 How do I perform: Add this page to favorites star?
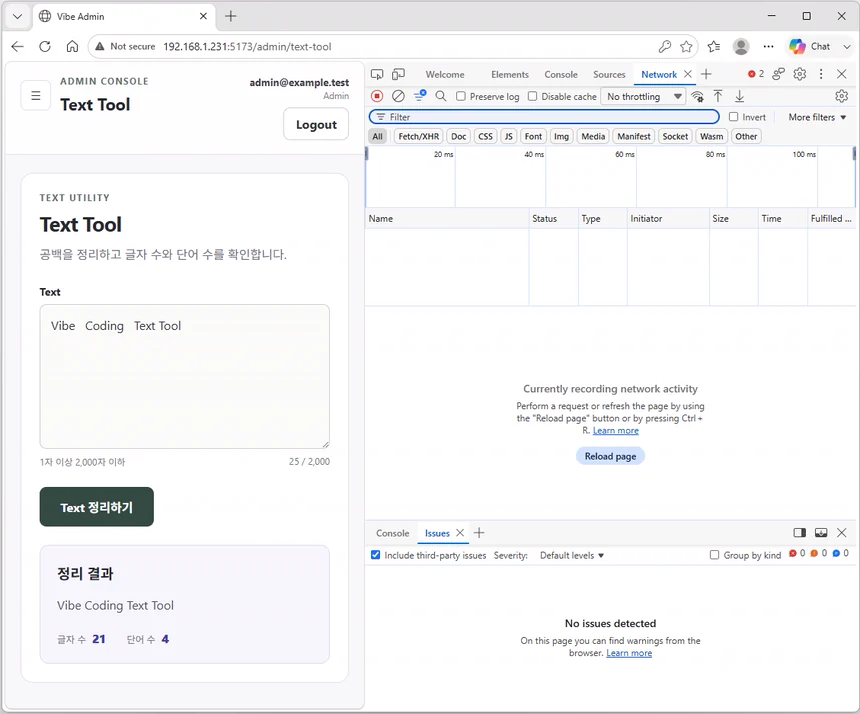(686, 47)
